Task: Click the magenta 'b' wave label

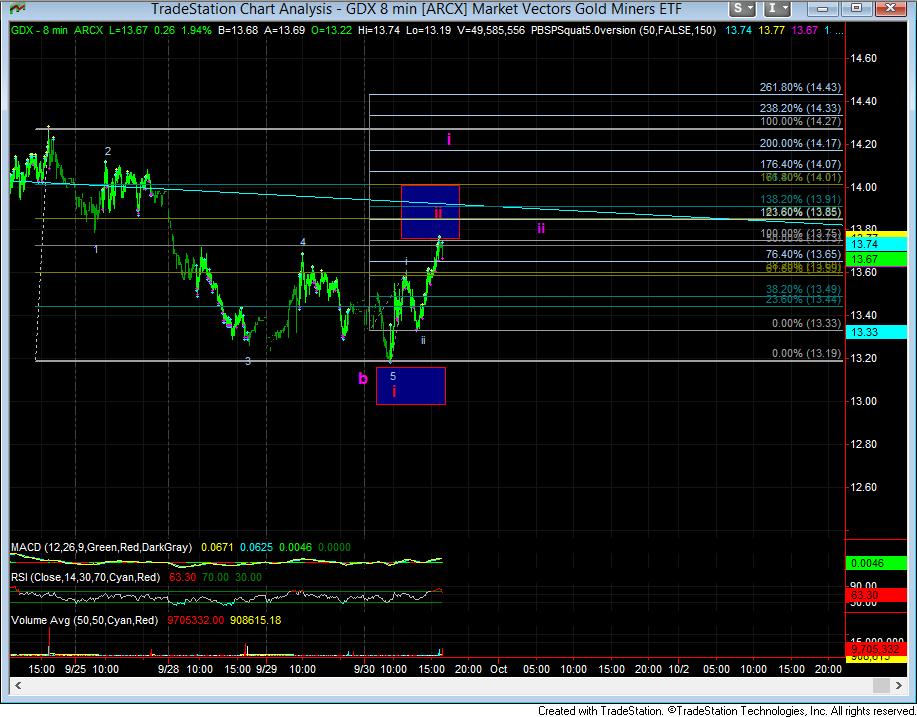Action: pos(363,378)
